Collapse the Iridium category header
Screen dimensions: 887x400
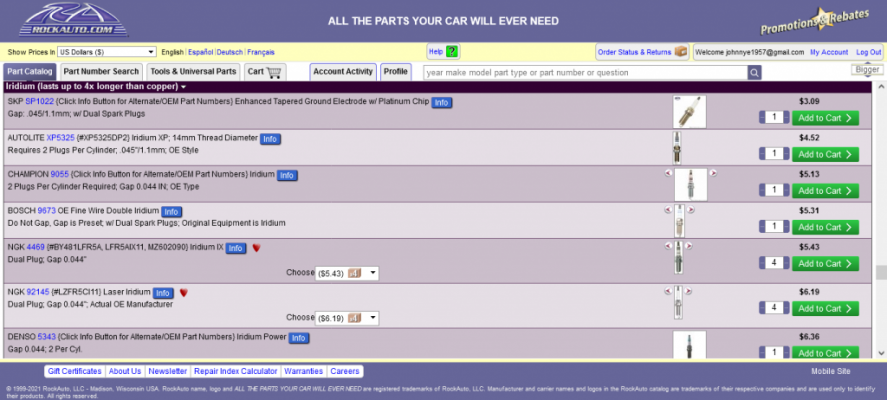[x=96, y=87]
